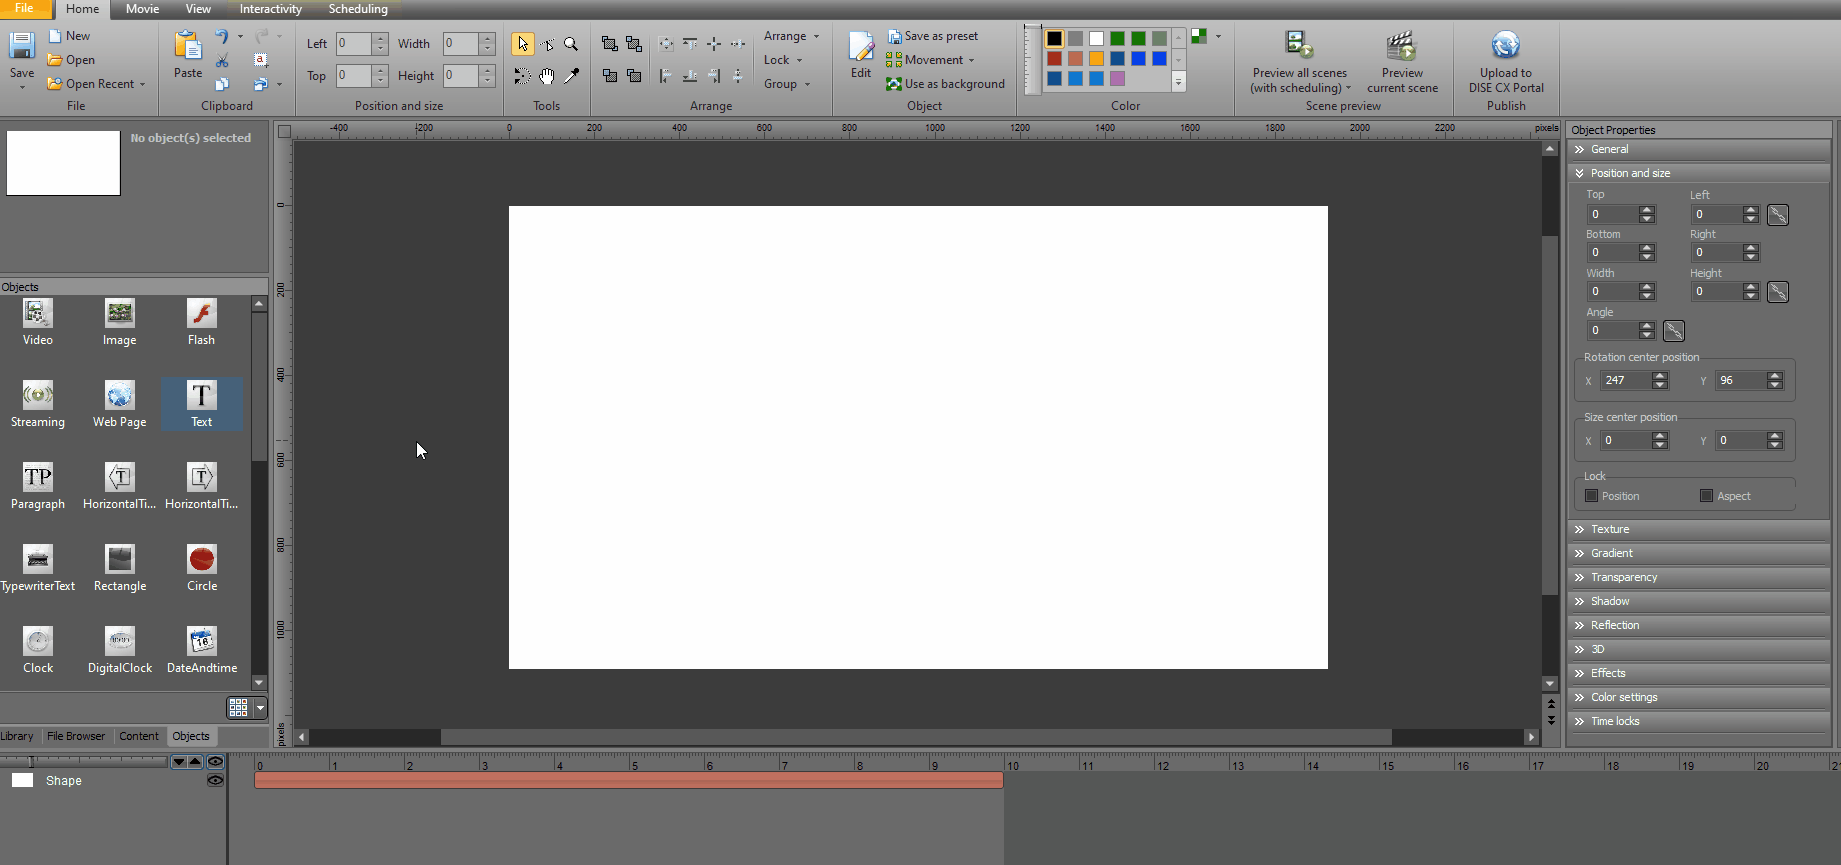Choose the magnifier zoom tool
The height and width of the screenshot is (865, 1841).
[571, 44]
